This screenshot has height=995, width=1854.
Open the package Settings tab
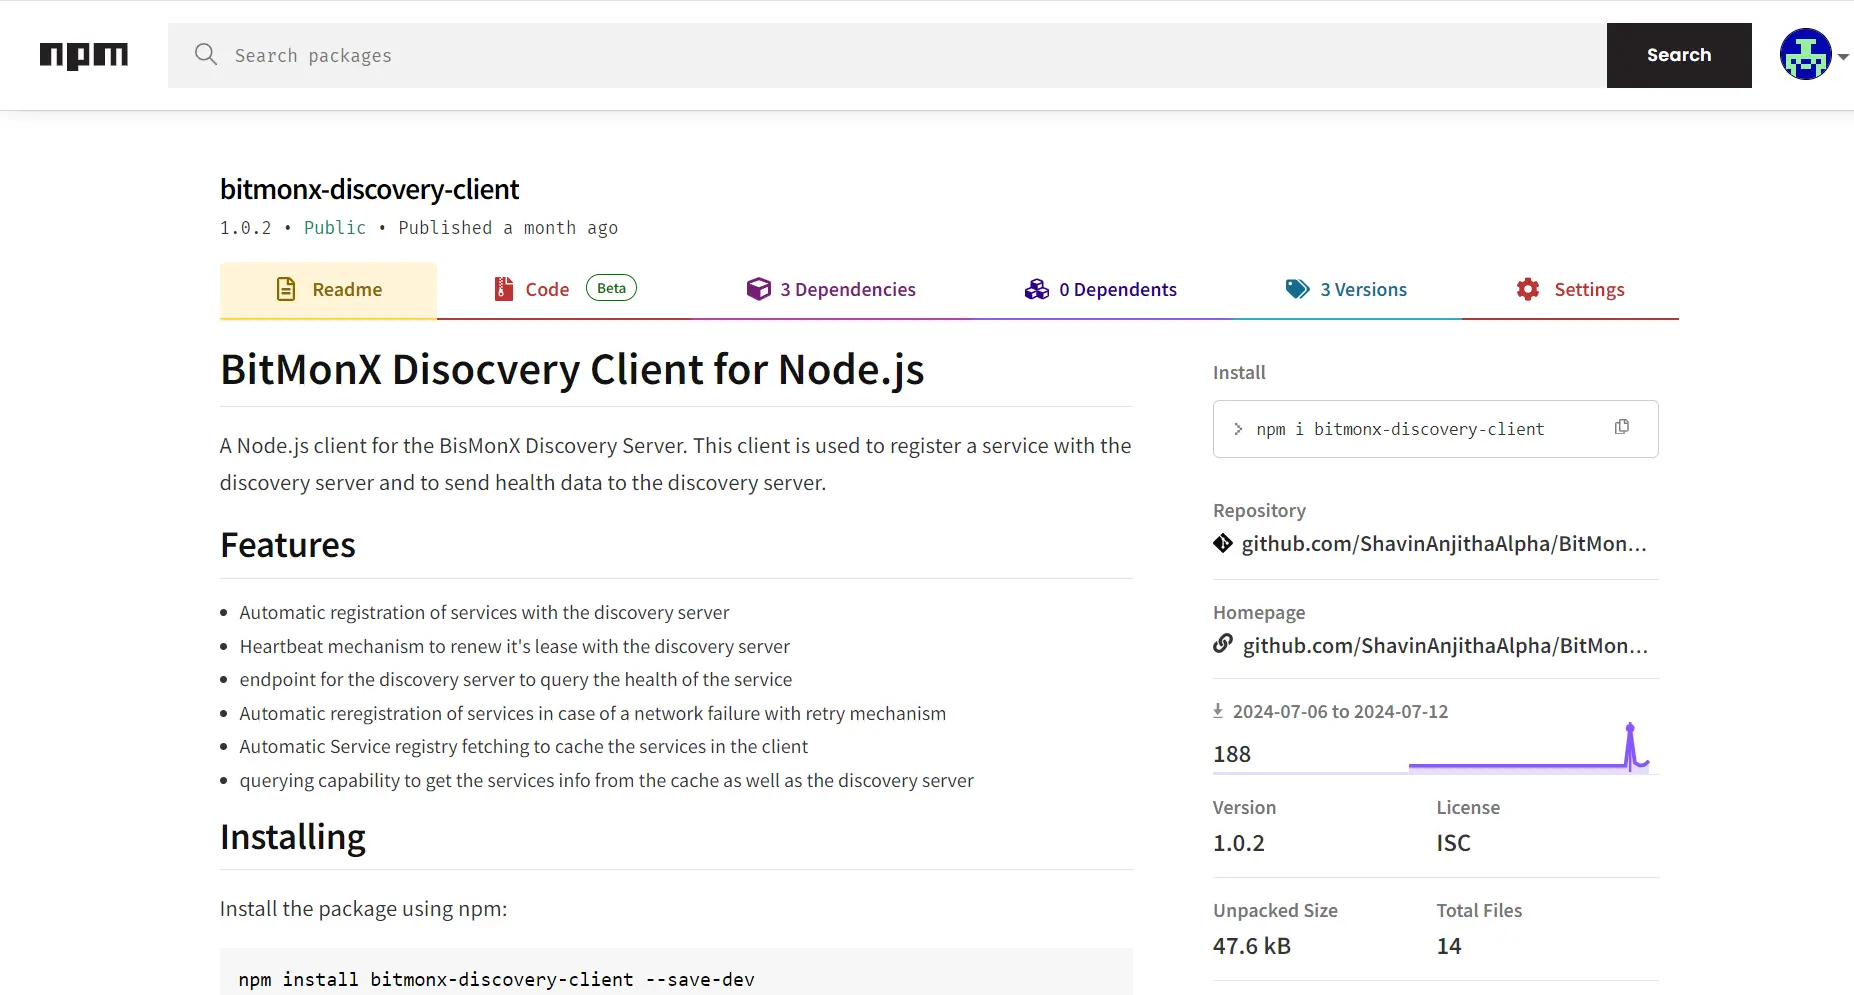(1570, 290)
